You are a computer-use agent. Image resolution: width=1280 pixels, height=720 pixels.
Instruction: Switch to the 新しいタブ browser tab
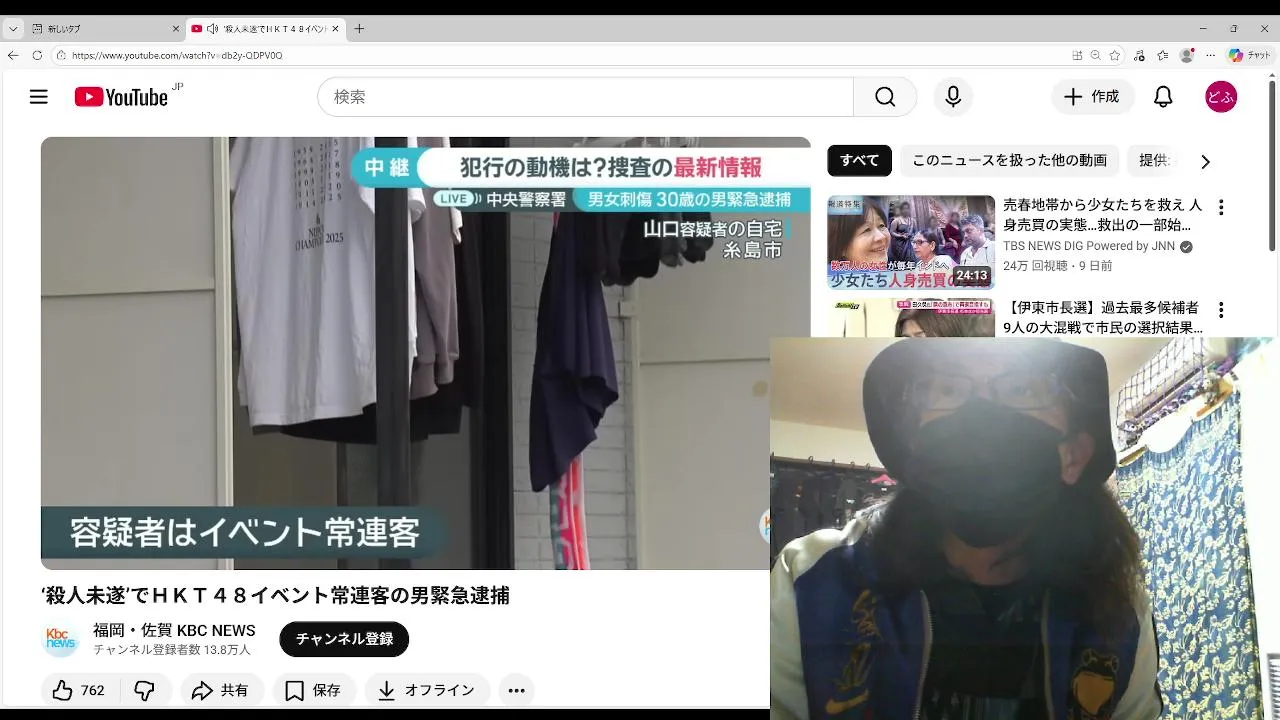pos(105,29)
